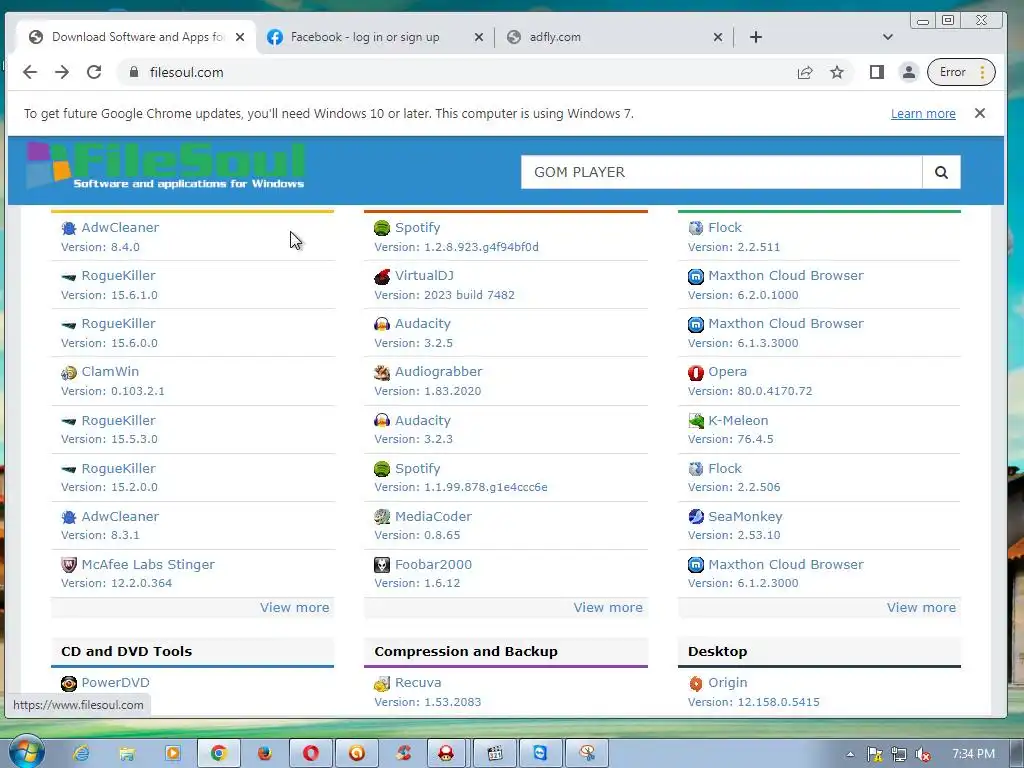Click the CD and DVD Tools heading
The image size is (1024, 768).
click(x=127, y=651)
